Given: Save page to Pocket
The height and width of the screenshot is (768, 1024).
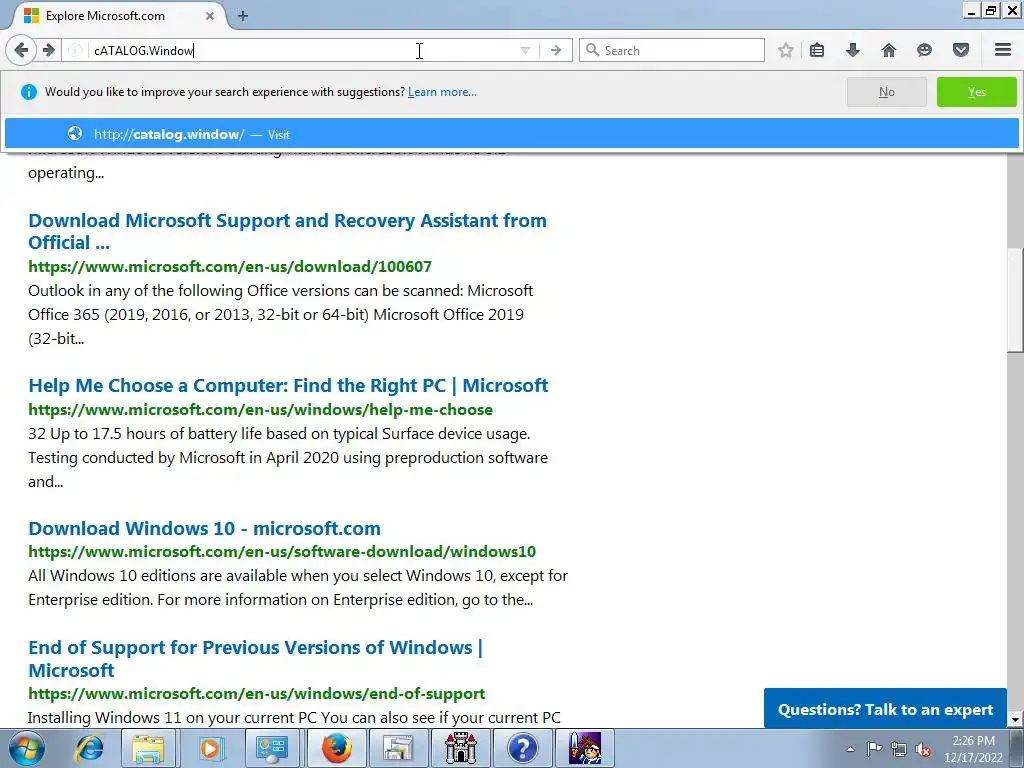Looking at the screenshot, I should tap(961, 50).
